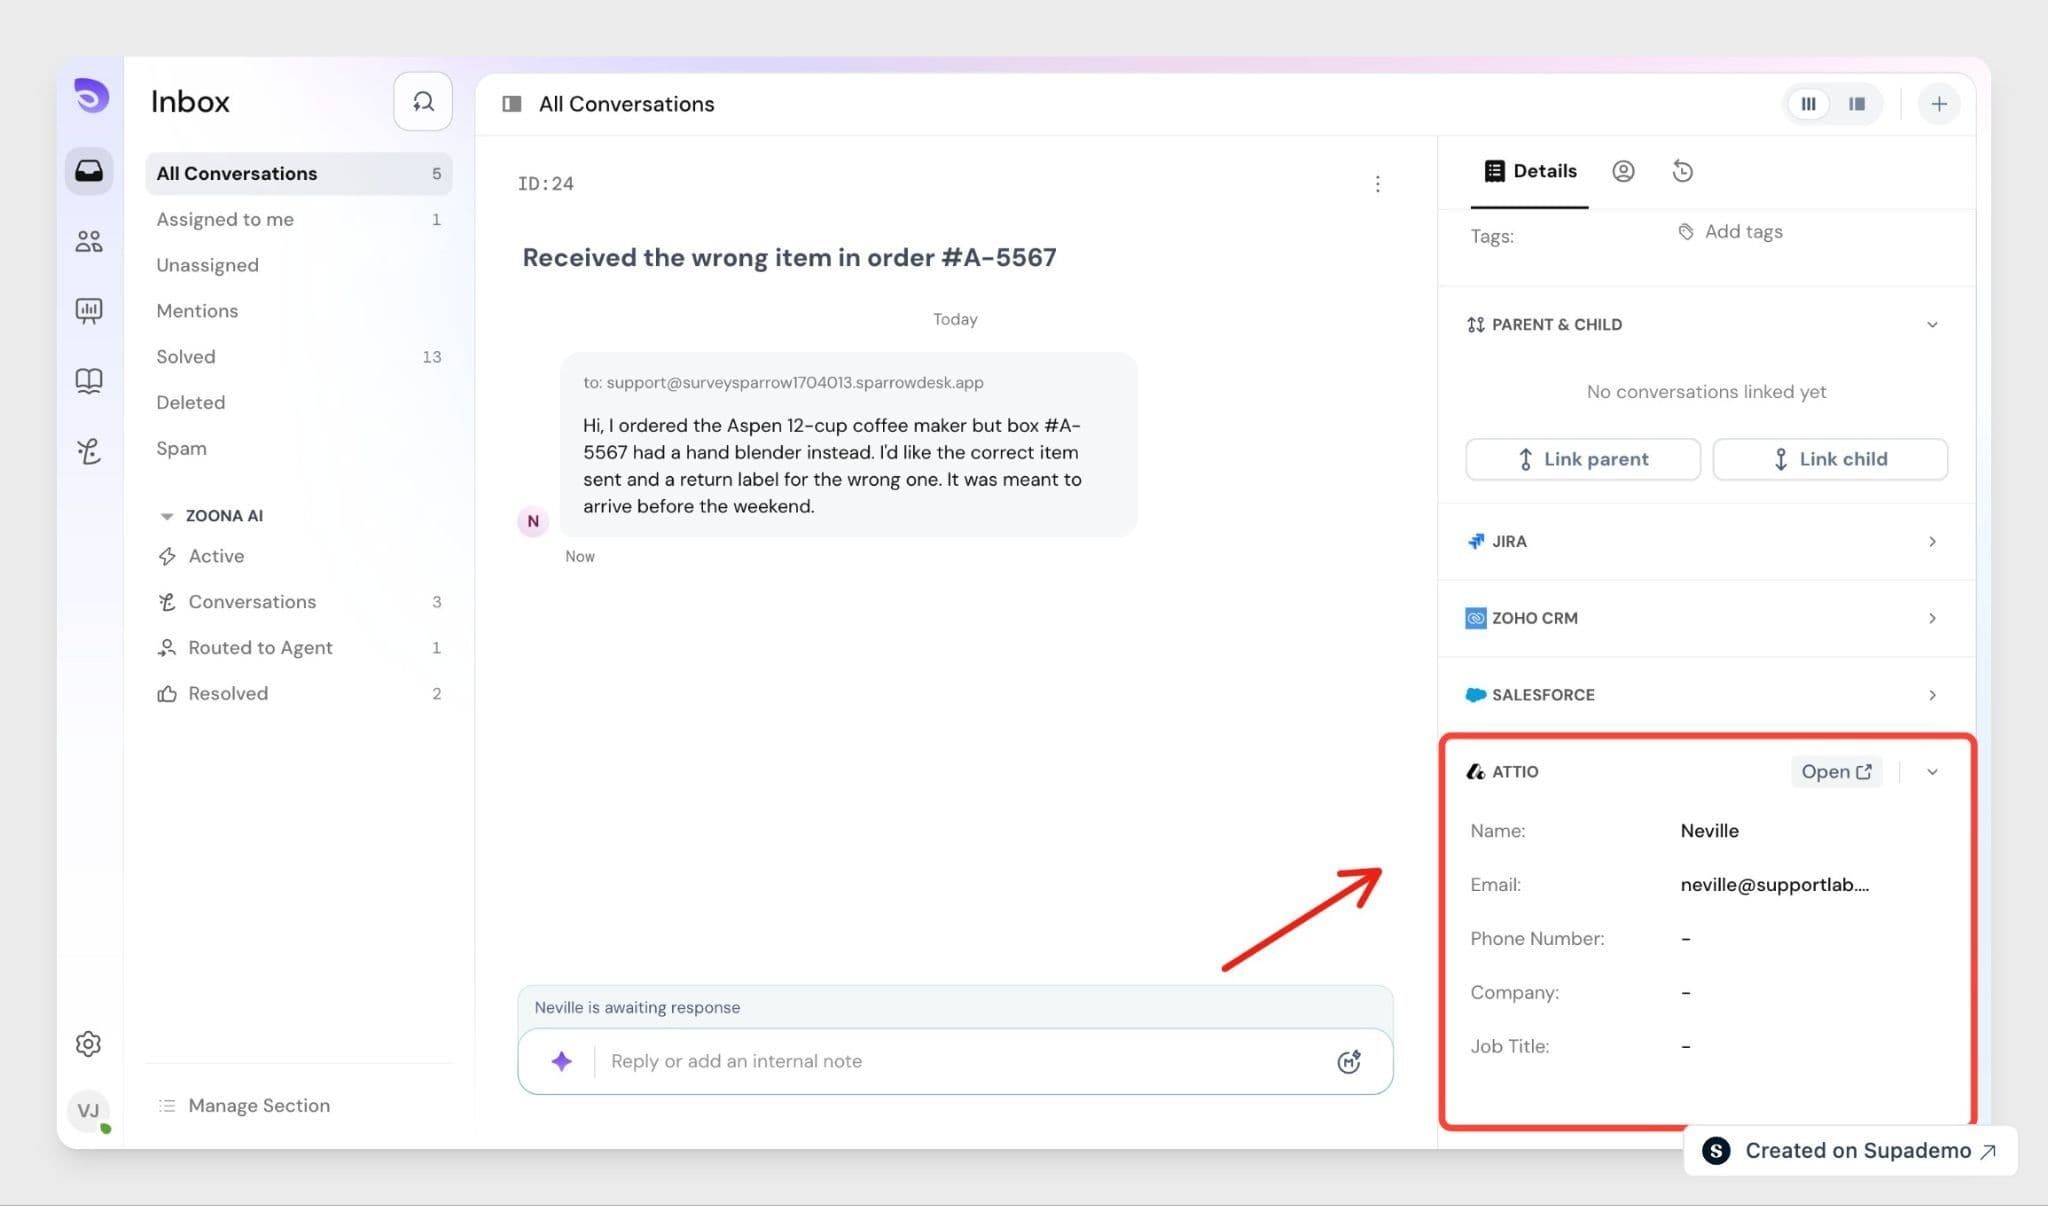Open the Zoona AI icon in left rail

[89, 451]
